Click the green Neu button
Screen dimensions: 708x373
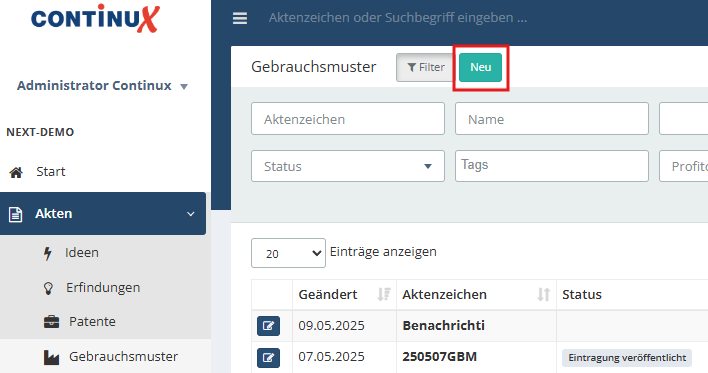click(x=480, y=67)
